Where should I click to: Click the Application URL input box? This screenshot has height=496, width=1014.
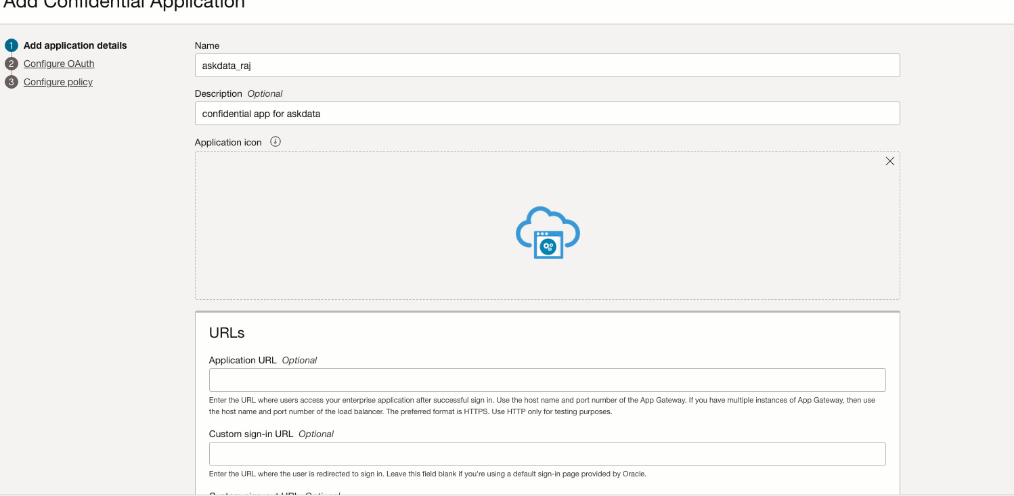click(x=547, y=380)
